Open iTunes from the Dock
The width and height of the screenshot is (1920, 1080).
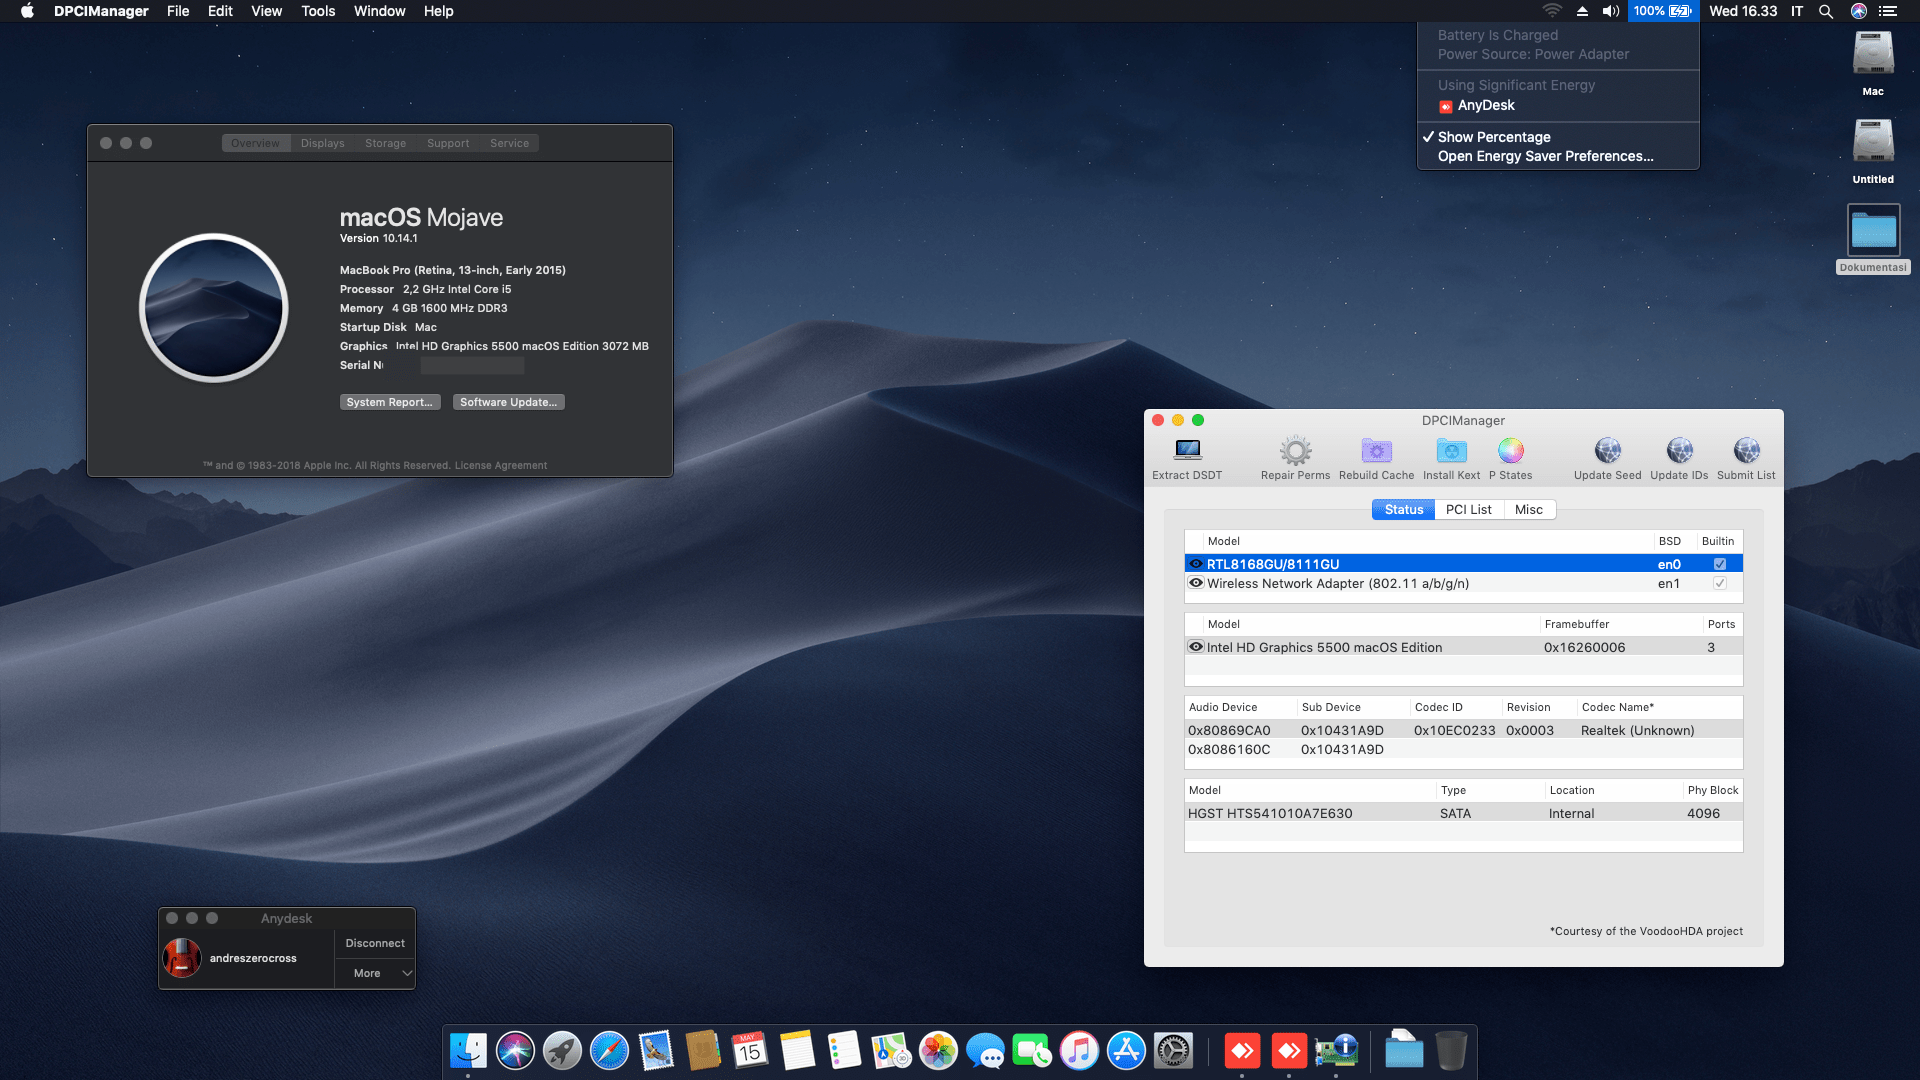pos(1079,1051)
